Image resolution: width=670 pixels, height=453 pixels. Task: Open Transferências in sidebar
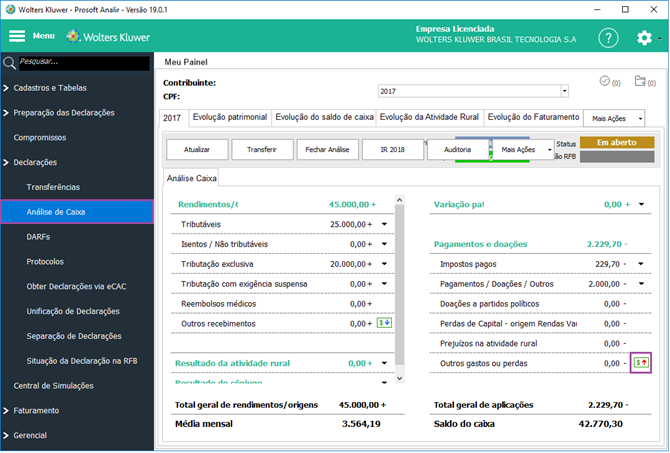53,187
